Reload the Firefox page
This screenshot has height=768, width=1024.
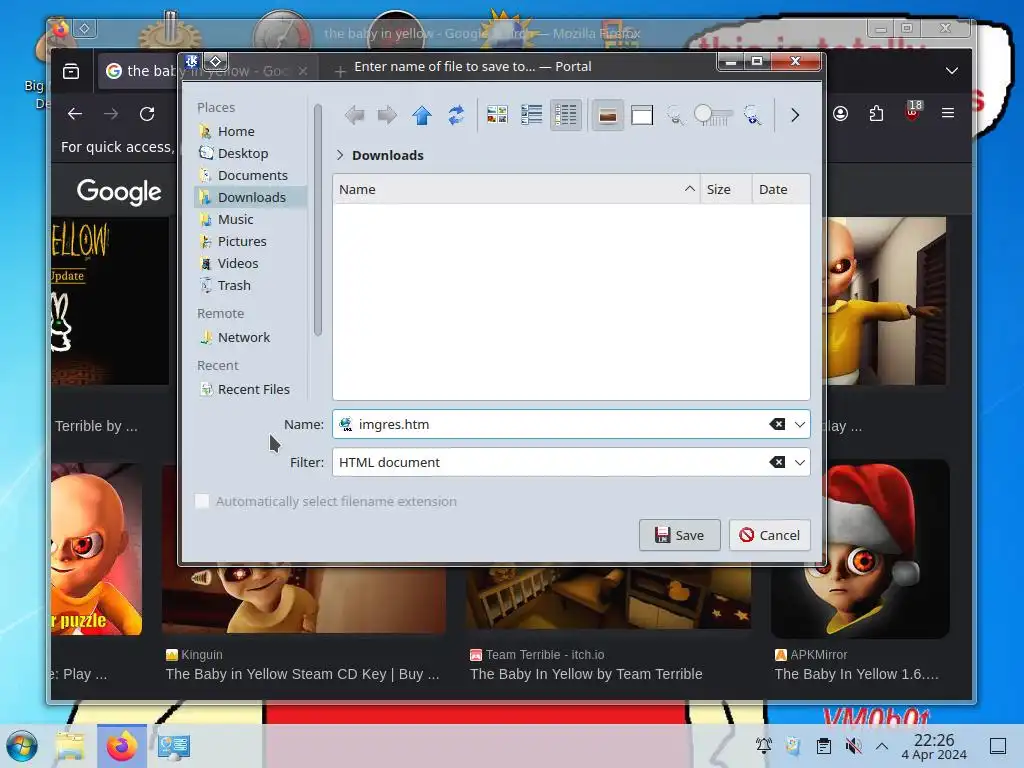tap(147, 114)
